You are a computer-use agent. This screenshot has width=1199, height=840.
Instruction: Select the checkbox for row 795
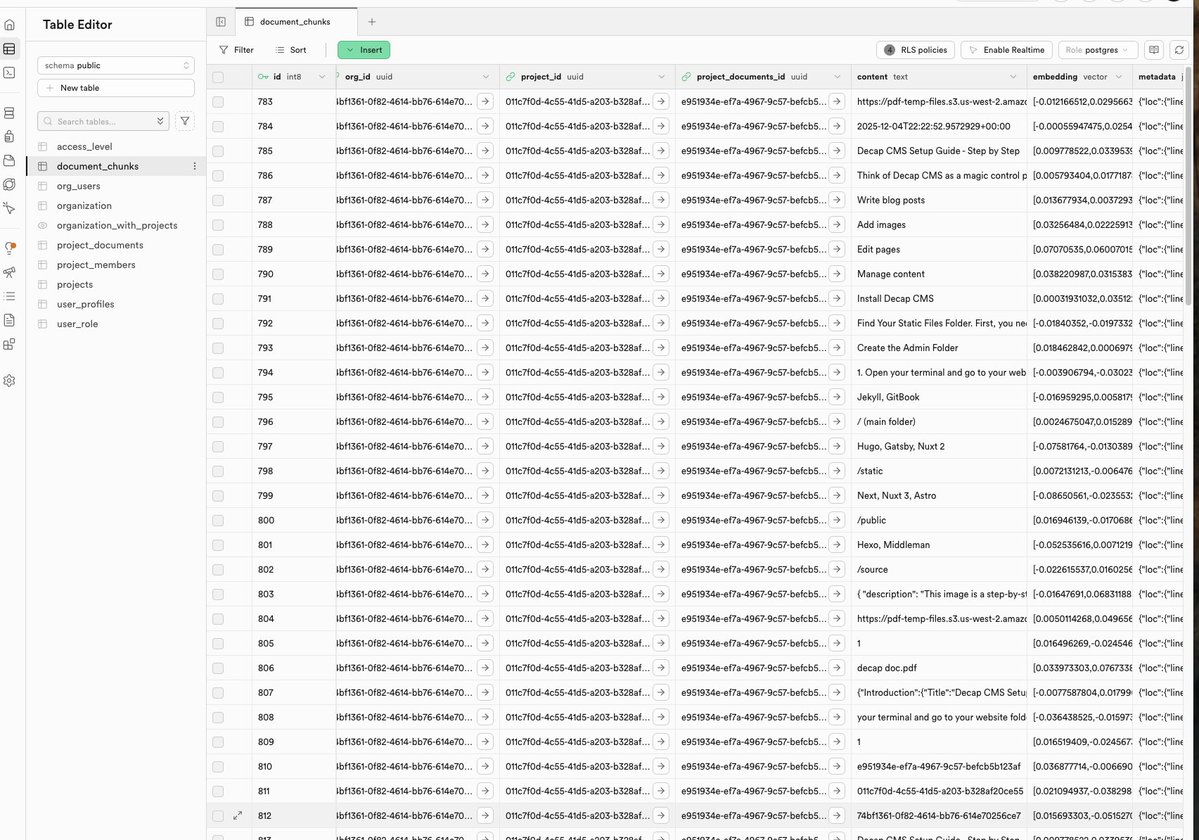(218, 397)
